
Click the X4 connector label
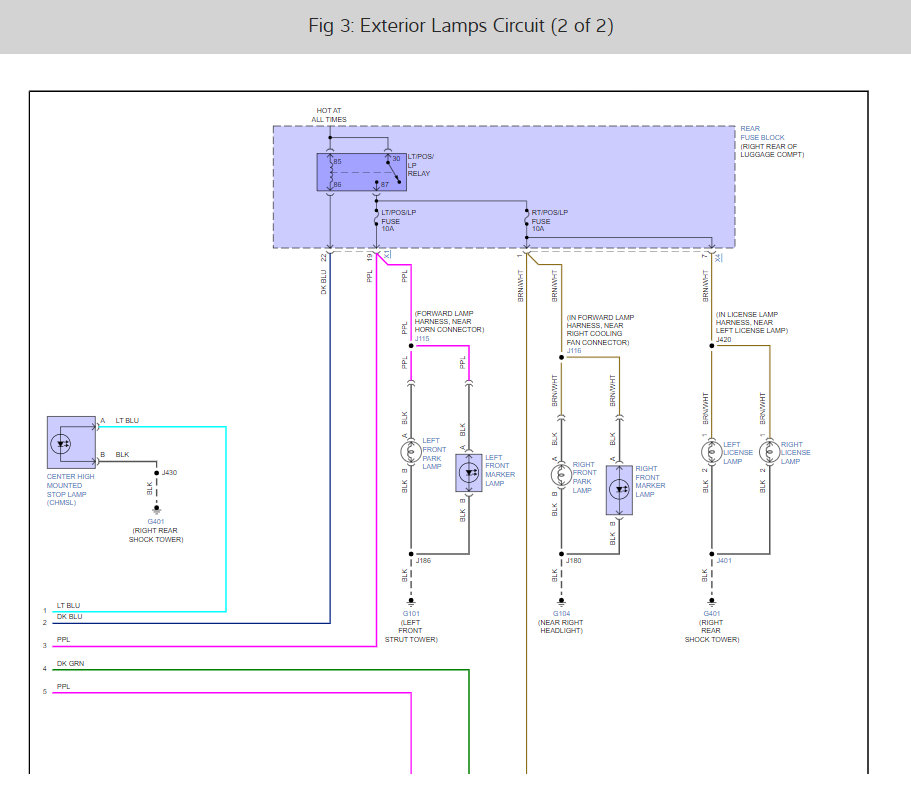click(718, 257)
